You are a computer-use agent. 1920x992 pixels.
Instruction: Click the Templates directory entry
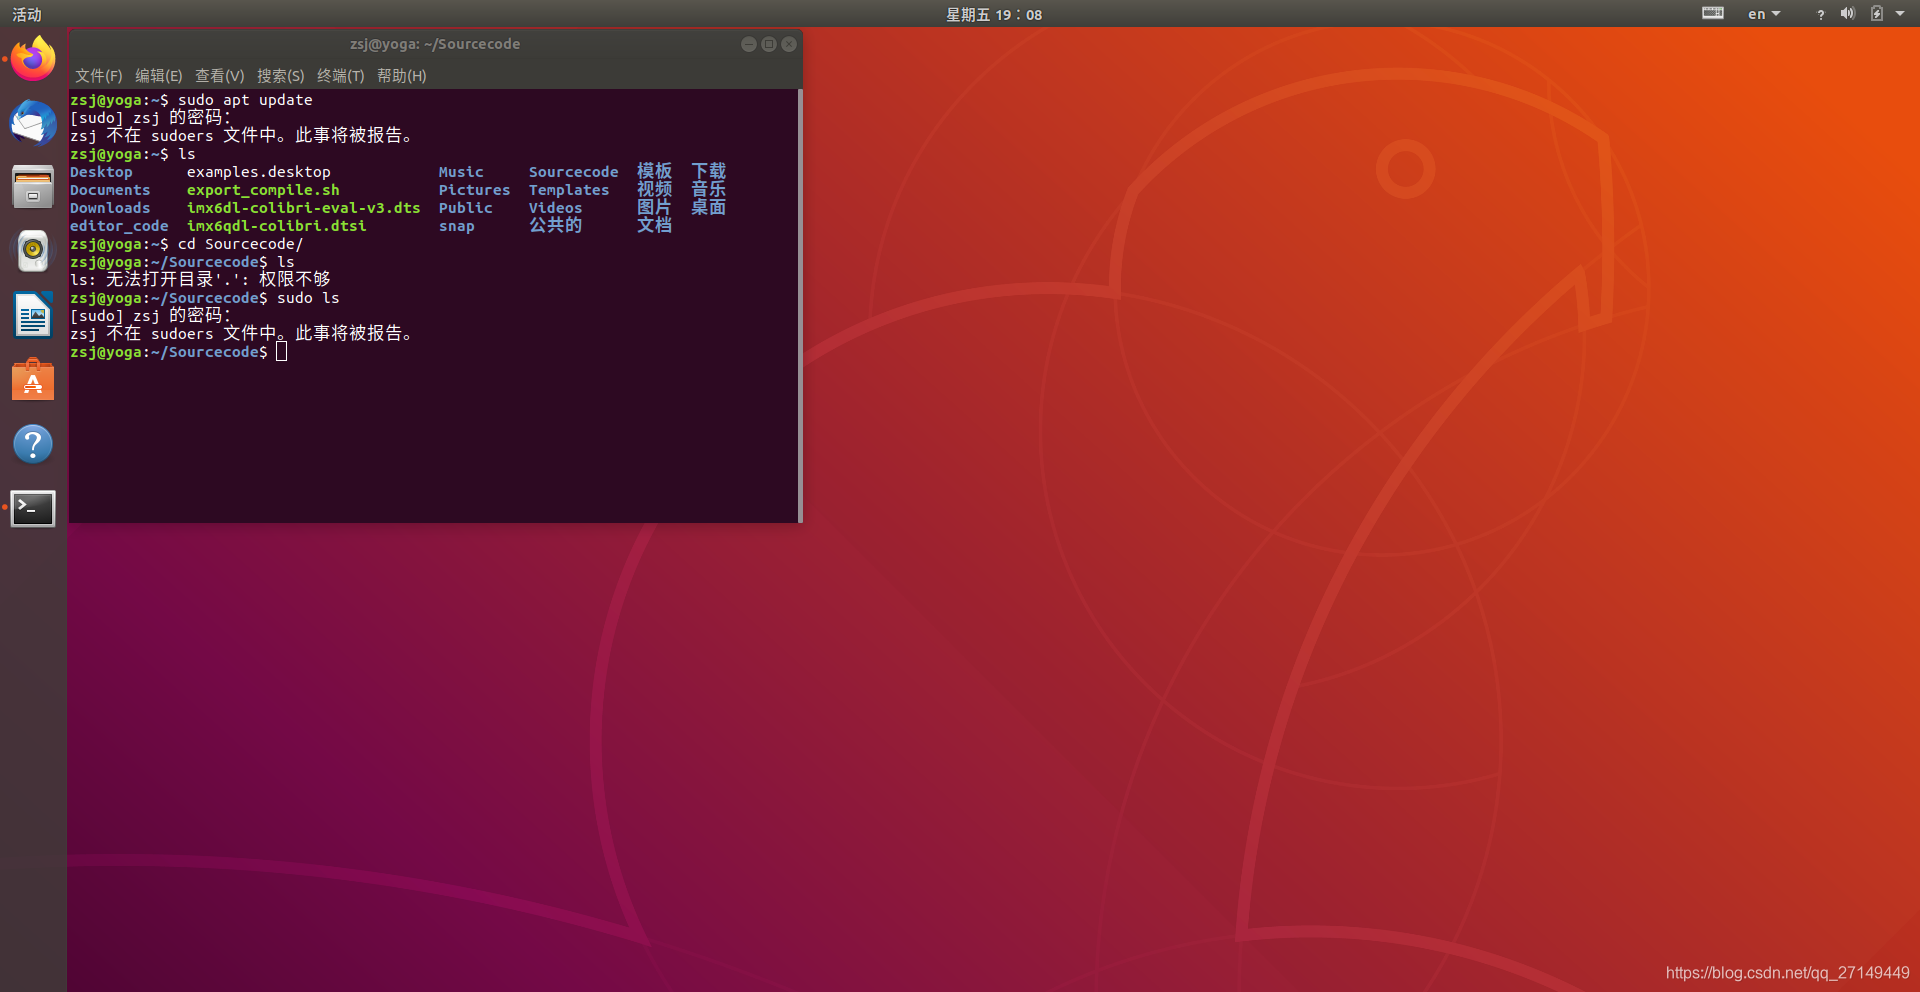[569, 190]
